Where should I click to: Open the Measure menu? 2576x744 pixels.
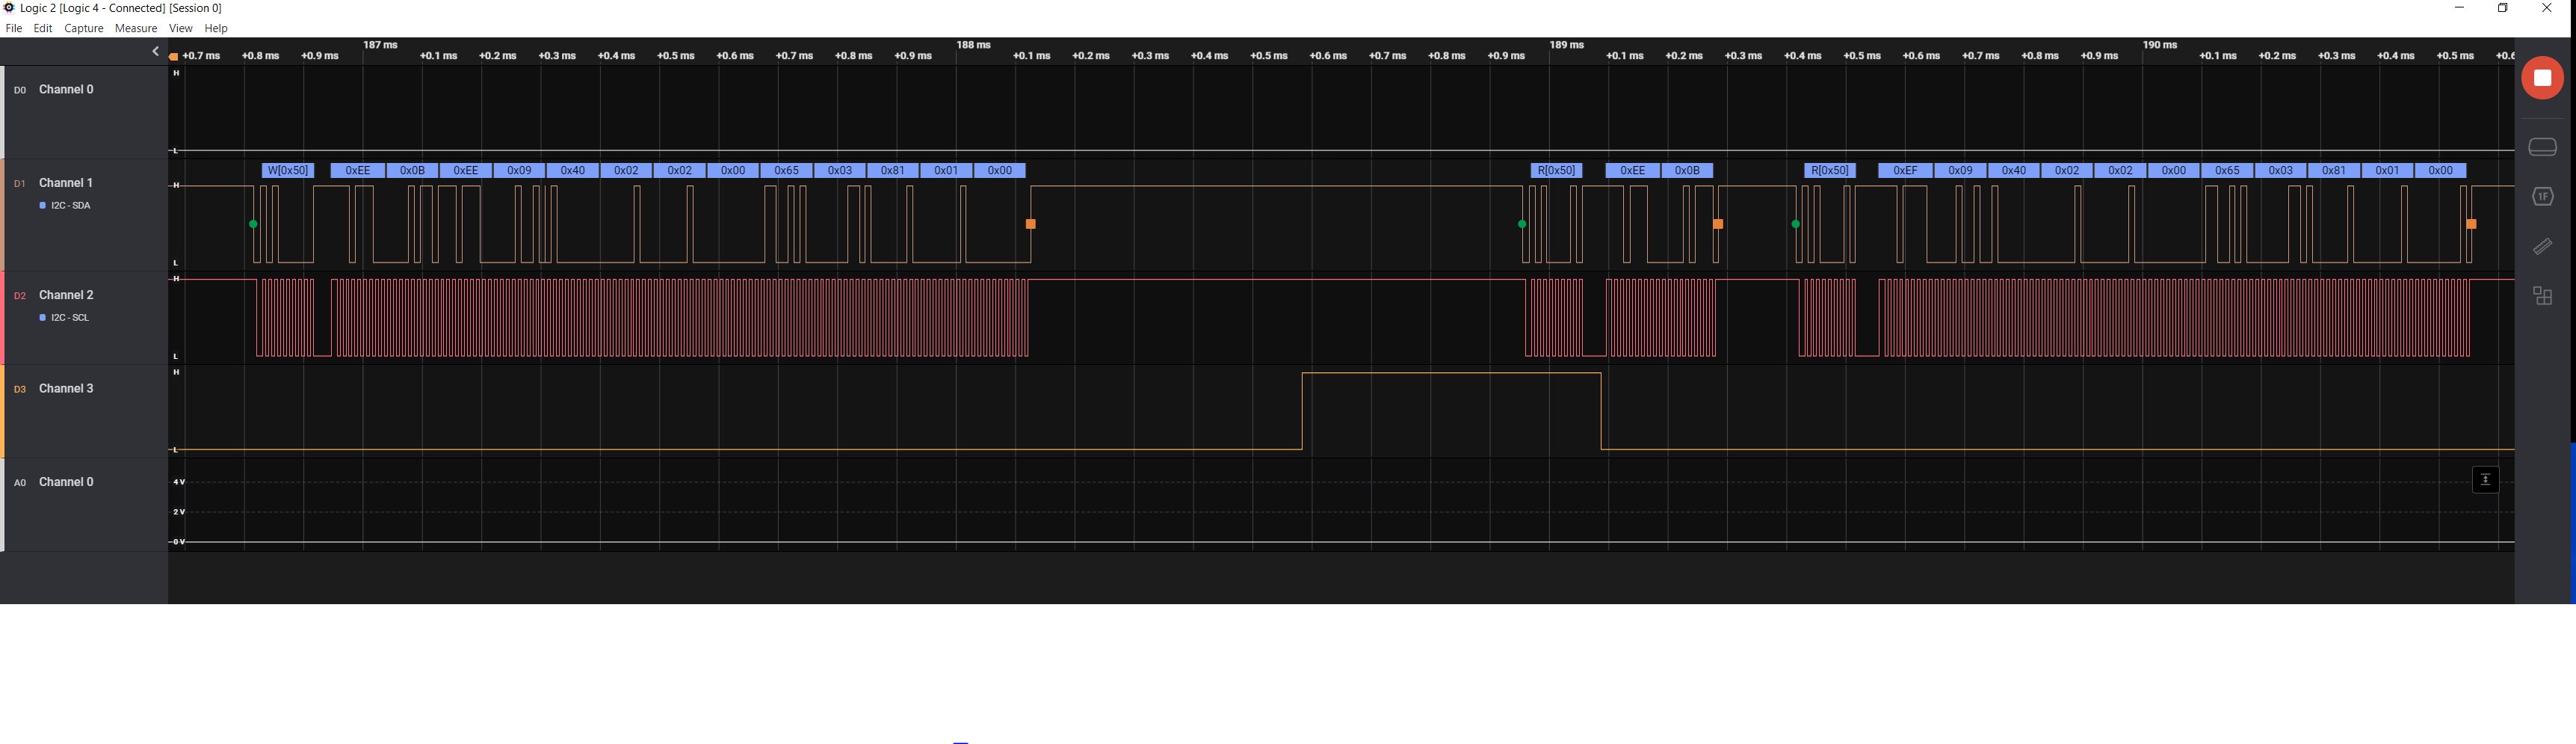[x=135, y=29]
